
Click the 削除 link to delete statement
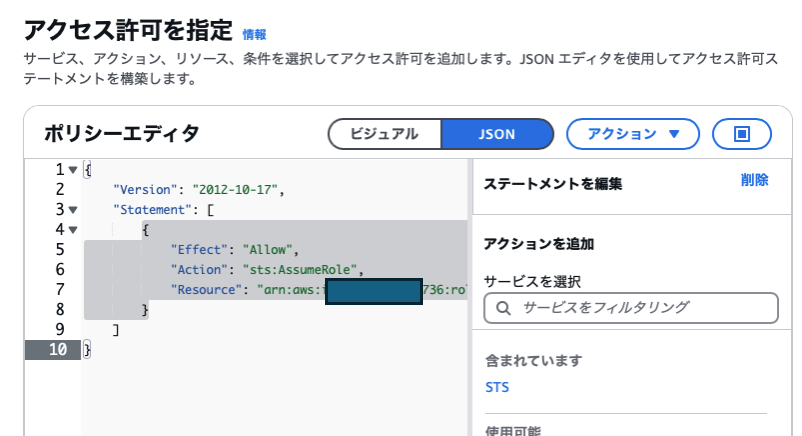pyautogui.click(x=754, y=180)
